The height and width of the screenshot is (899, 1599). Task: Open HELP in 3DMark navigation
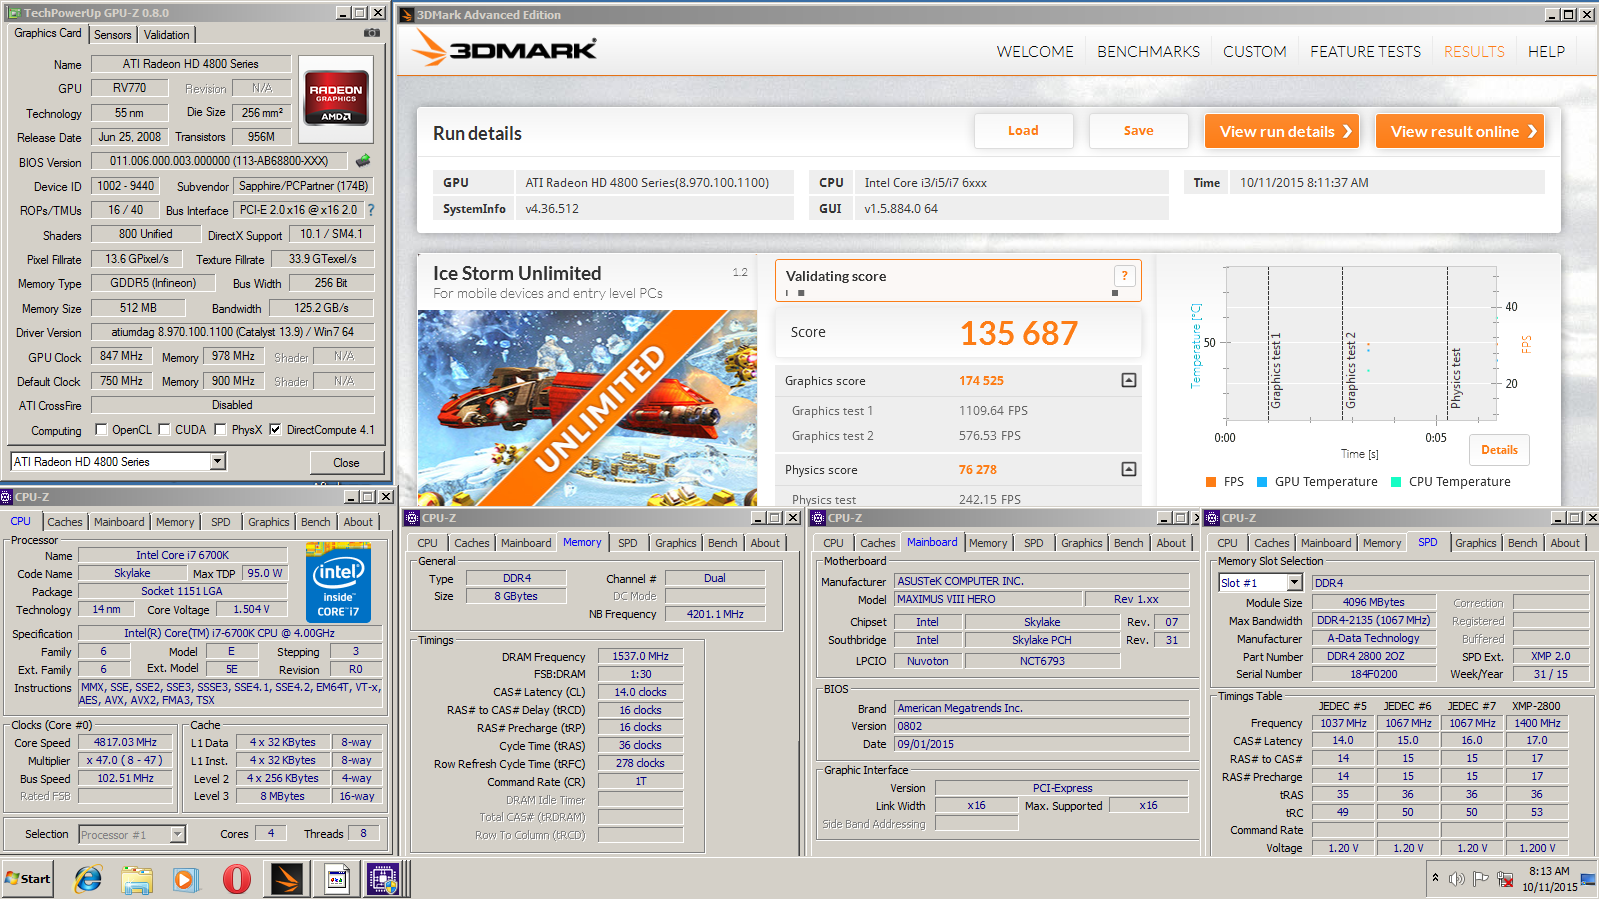pyautogui.click(x=1546, y=51)
